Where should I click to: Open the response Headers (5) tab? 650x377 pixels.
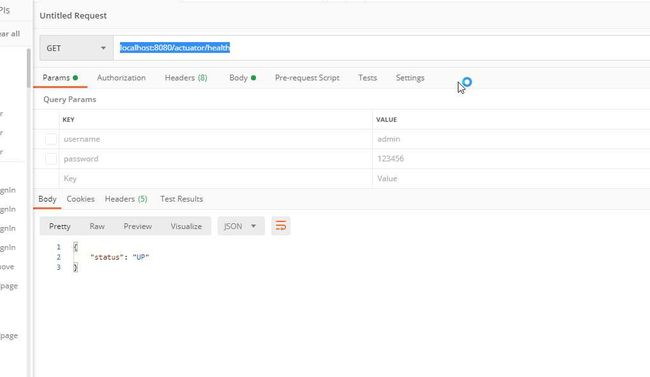(126, 199)
